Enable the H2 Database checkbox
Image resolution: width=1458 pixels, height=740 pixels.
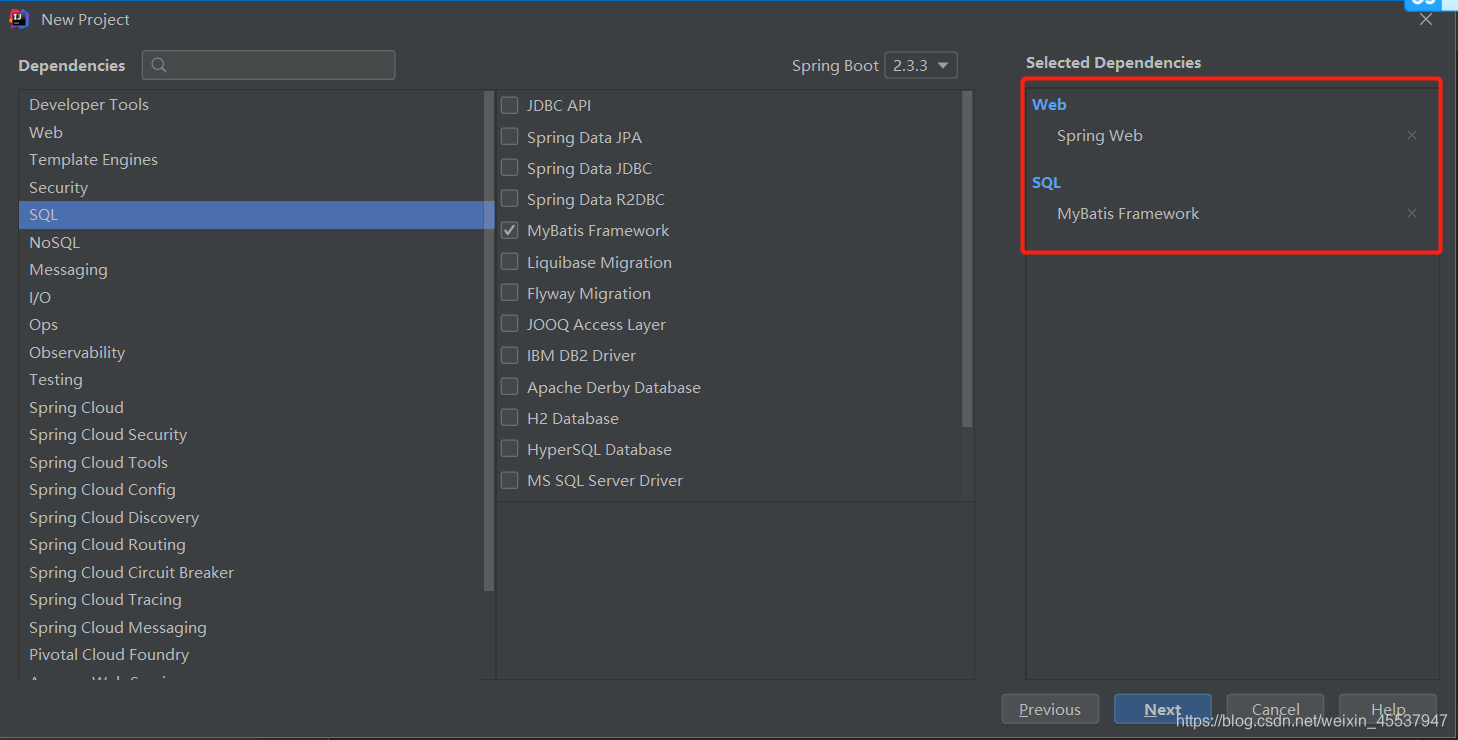click(x=510, y=418)
